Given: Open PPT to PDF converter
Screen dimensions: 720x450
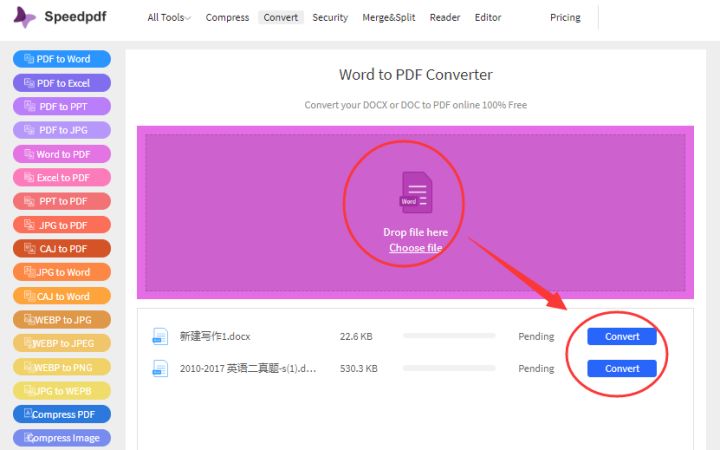Looking at the screenshot, I should click(62, 201).
